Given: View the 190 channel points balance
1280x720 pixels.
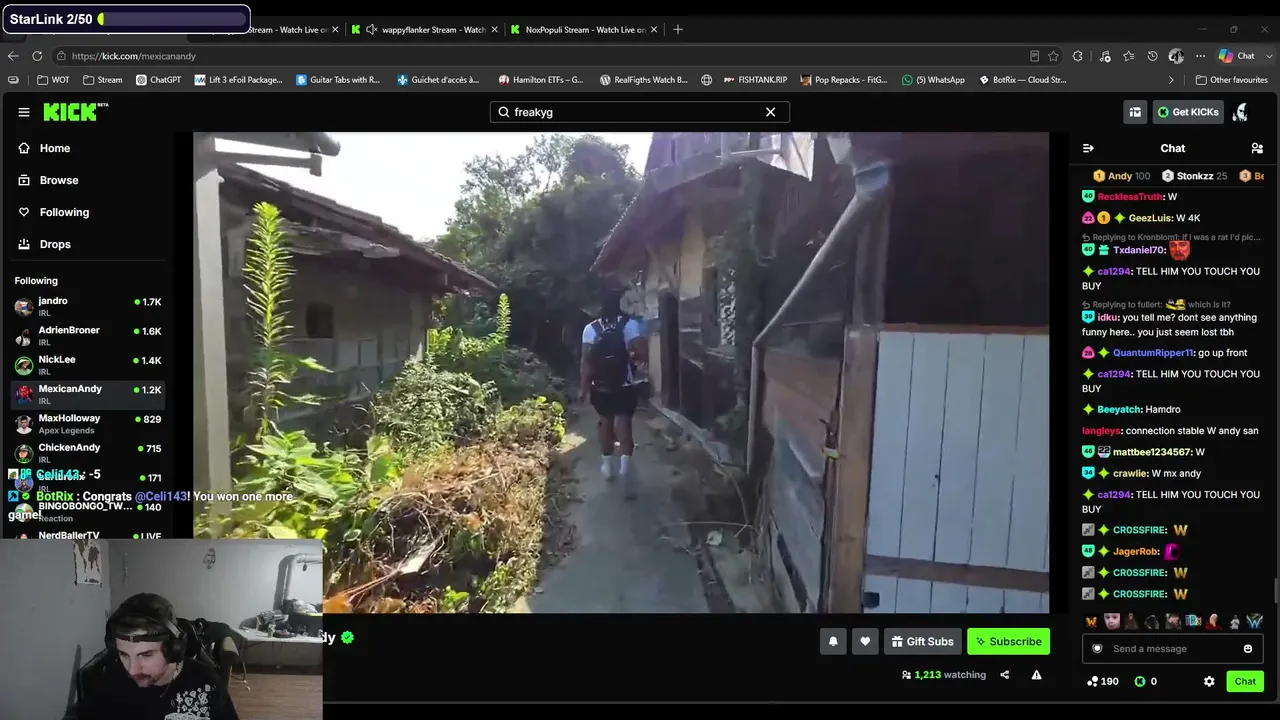Looking at the screenshot, I should coord(1103,682).
